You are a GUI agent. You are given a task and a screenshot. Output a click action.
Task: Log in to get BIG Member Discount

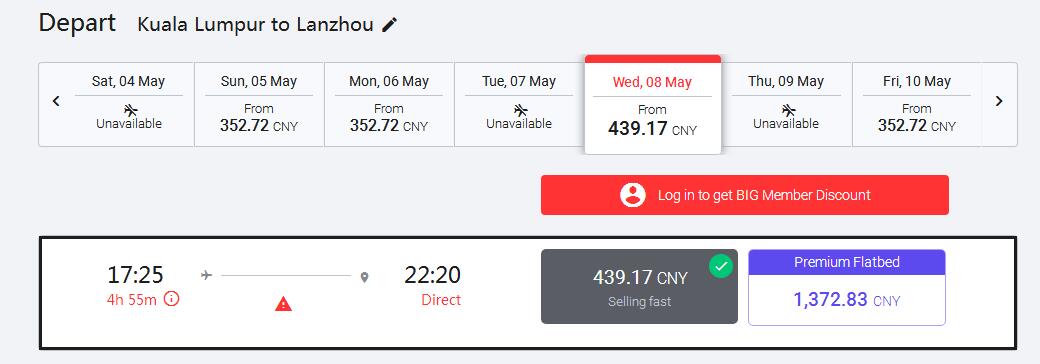pos(745,195)
